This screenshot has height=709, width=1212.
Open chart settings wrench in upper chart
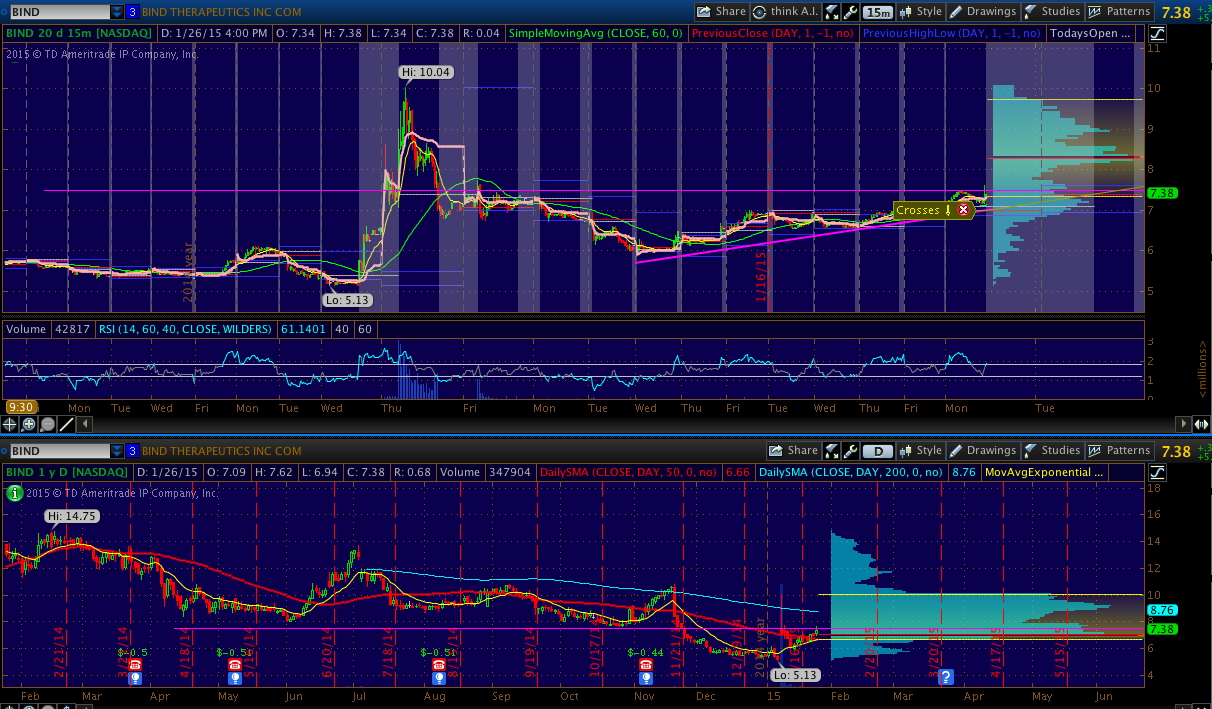850,12
